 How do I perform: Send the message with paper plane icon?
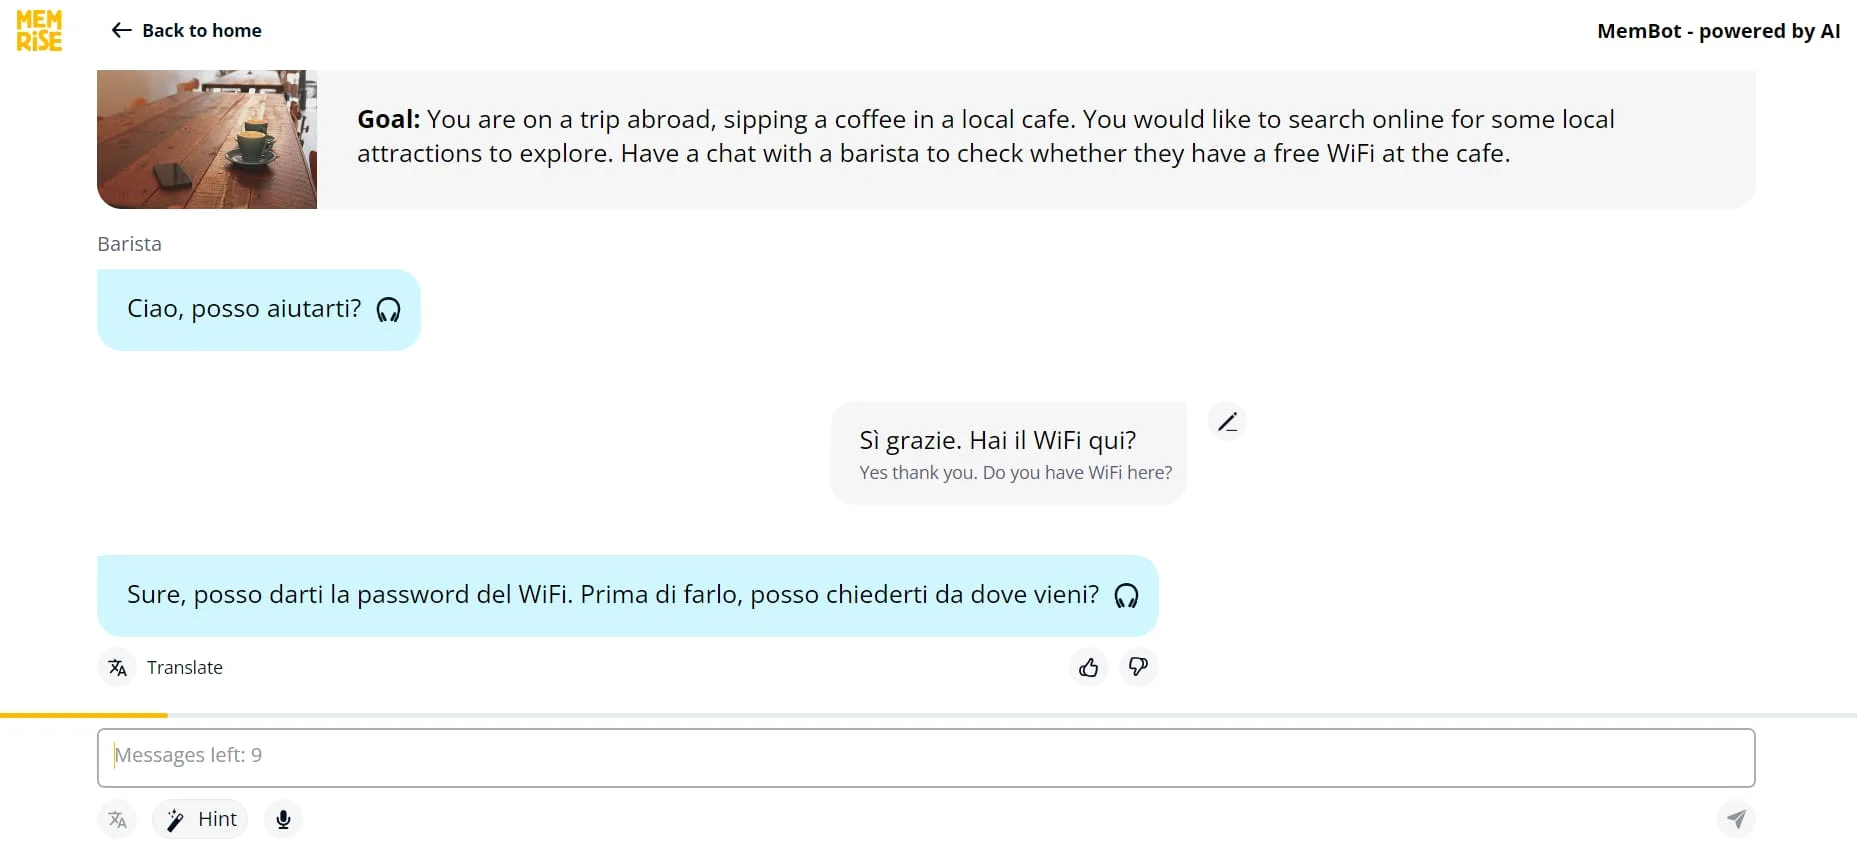click(1736, 820)
